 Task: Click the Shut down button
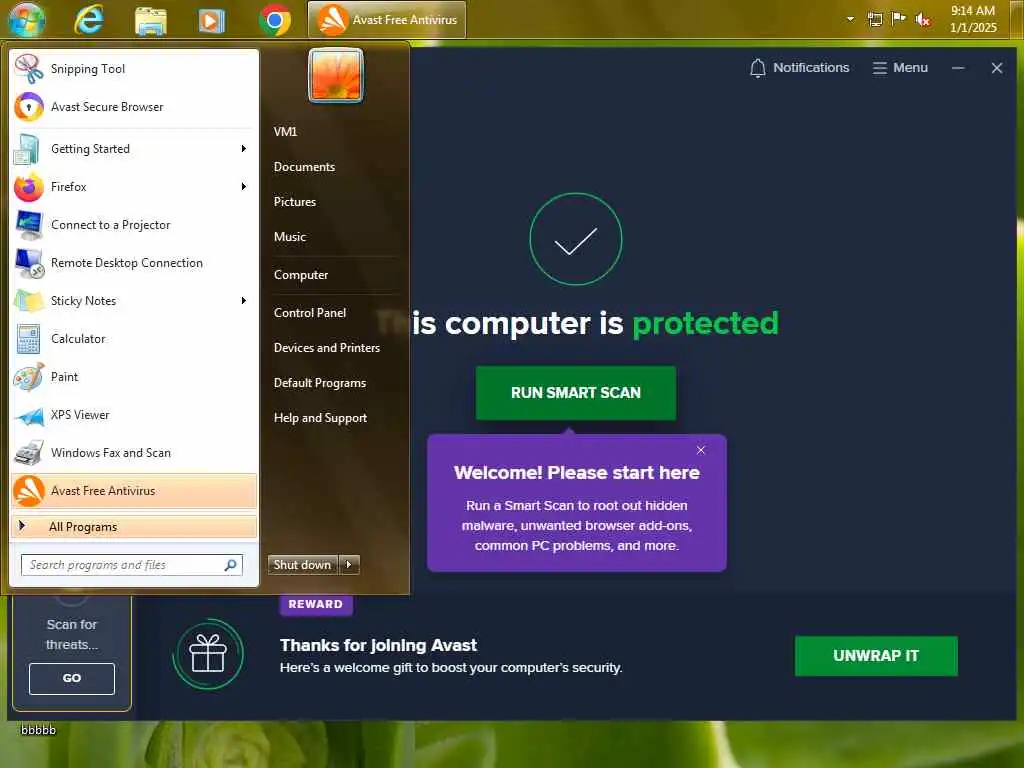point(302,565)
